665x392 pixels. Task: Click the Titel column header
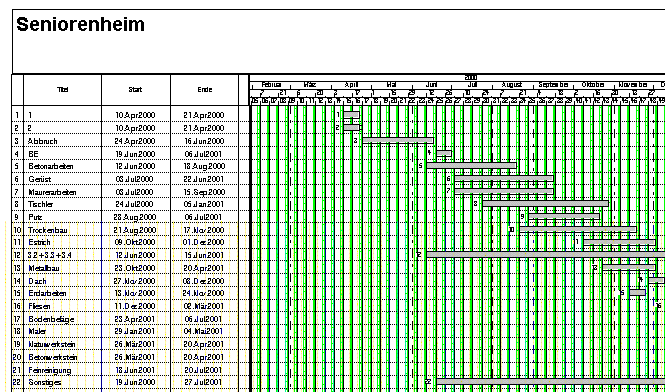click(x=63, y=90)
